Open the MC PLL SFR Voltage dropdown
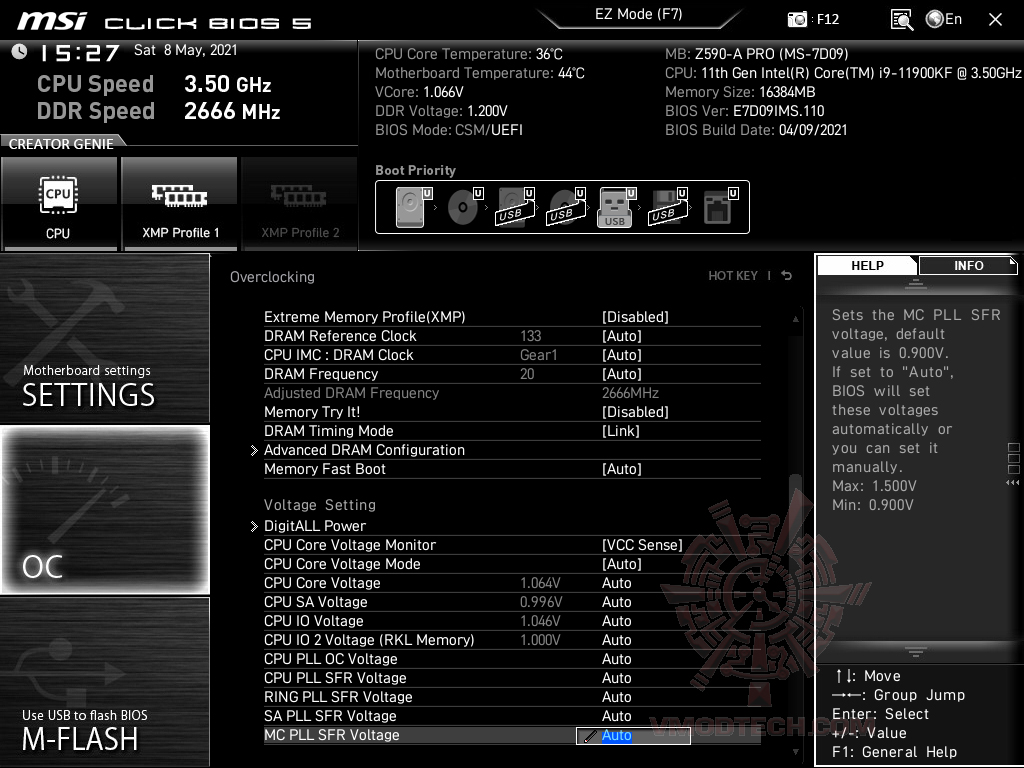Screen dimensions: 1024x768 click(633, 735)
